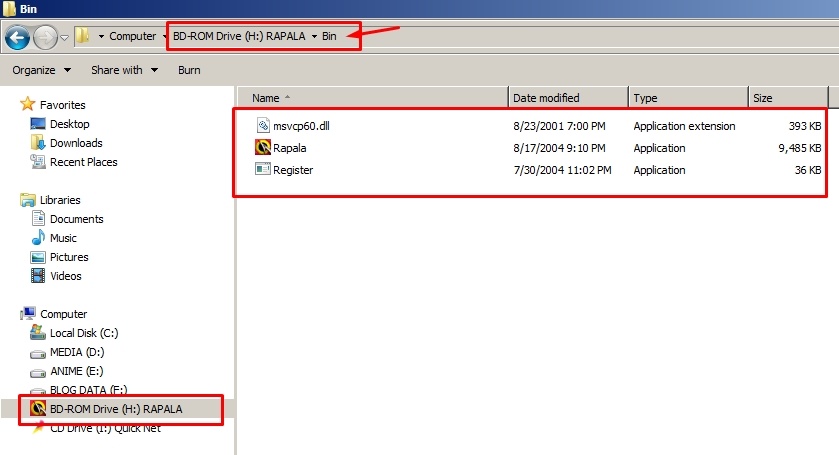
Task: Click the Computer monitor icon
Action: [28, 314]
